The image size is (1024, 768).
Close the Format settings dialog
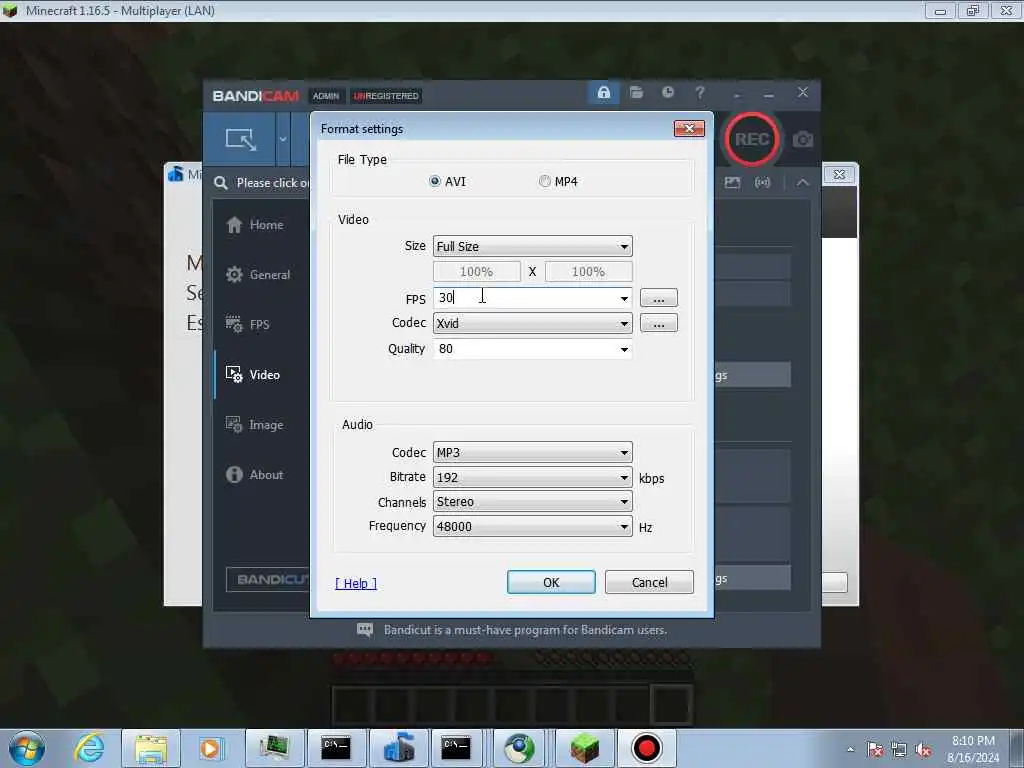689,129
